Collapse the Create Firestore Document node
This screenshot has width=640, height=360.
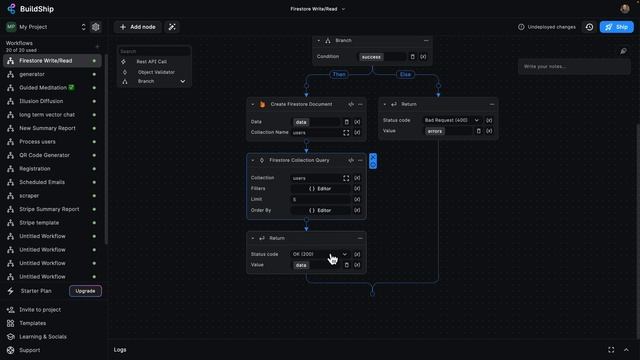pyautogui.click(x=253, y=104)
